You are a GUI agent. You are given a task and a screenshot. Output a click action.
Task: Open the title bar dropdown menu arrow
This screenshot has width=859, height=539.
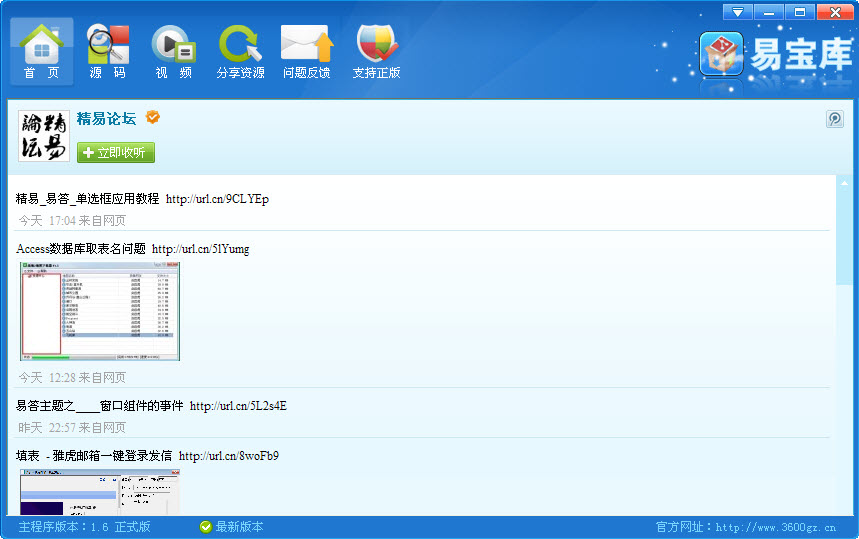737,12
